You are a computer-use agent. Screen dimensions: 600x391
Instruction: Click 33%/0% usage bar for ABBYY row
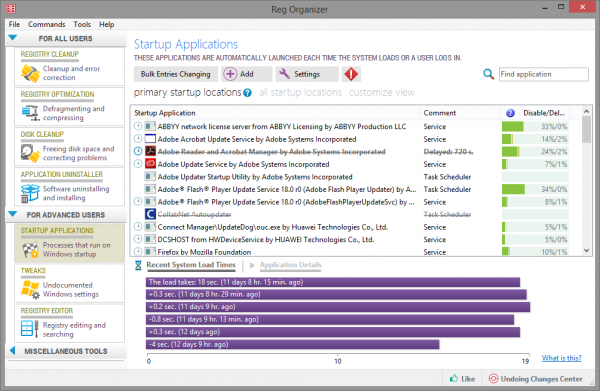pyautogui.click(x=535, y=126)
